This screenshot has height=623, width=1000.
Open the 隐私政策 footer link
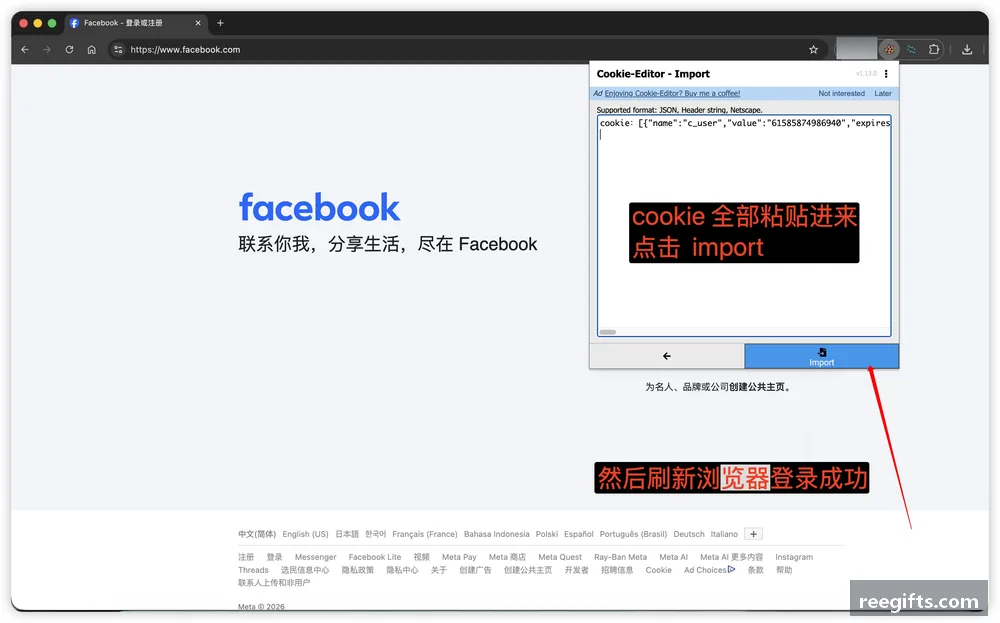pos(358,570)
